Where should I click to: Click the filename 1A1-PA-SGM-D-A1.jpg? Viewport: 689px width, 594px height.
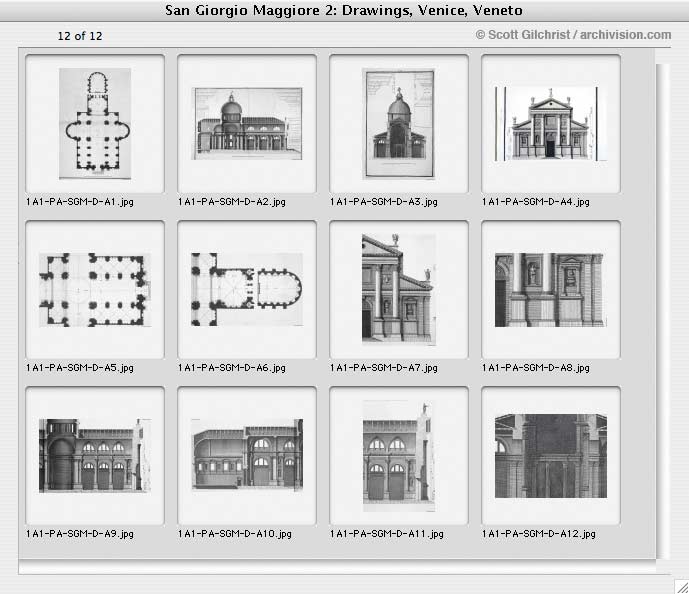[80, 202]
